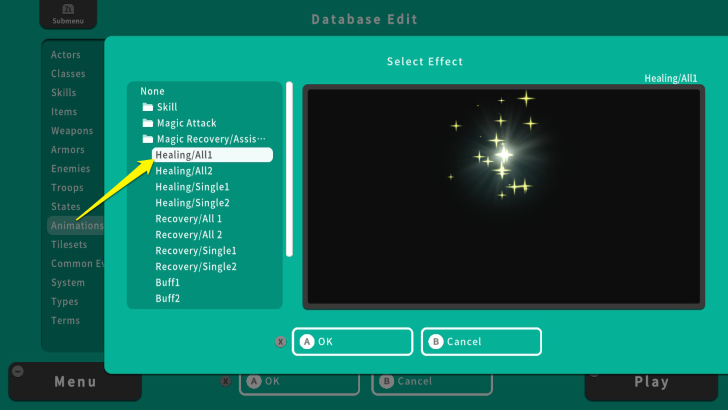The width and height of the screenshot is (728, 410).
Task: Click the Play button
Action: click(x=651, y=384)
